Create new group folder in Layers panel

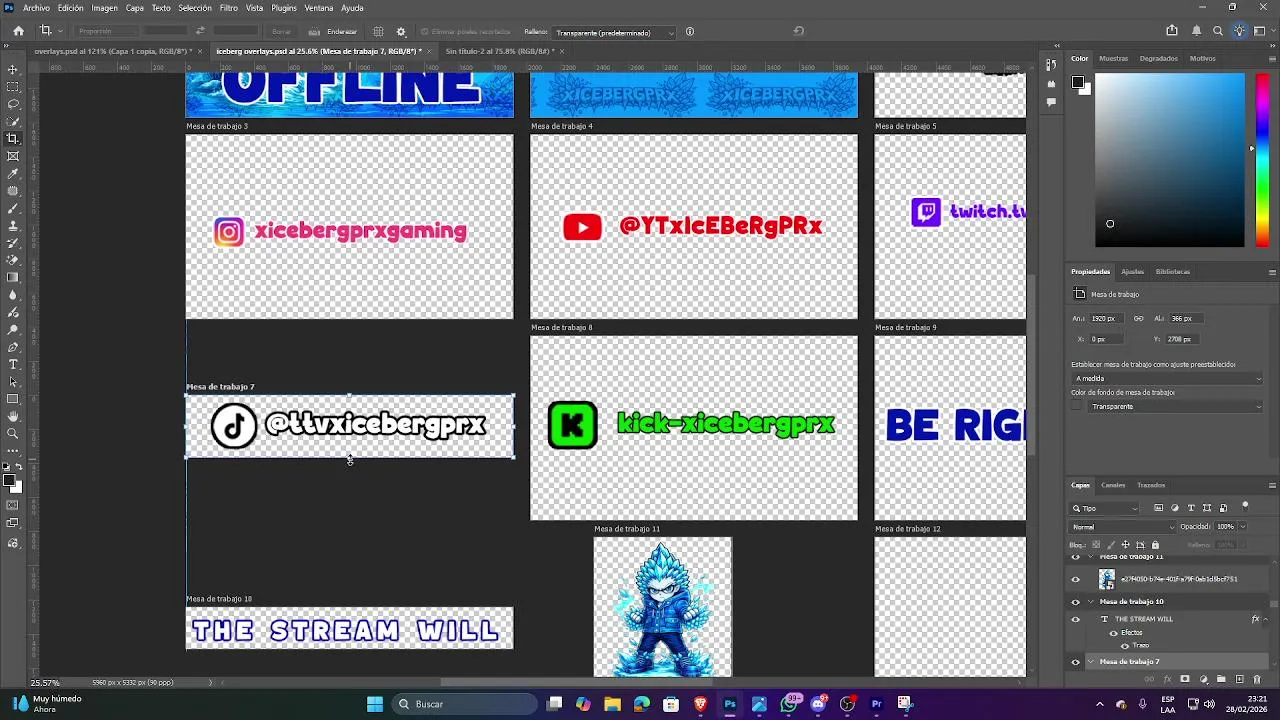tap(1221, 679)
